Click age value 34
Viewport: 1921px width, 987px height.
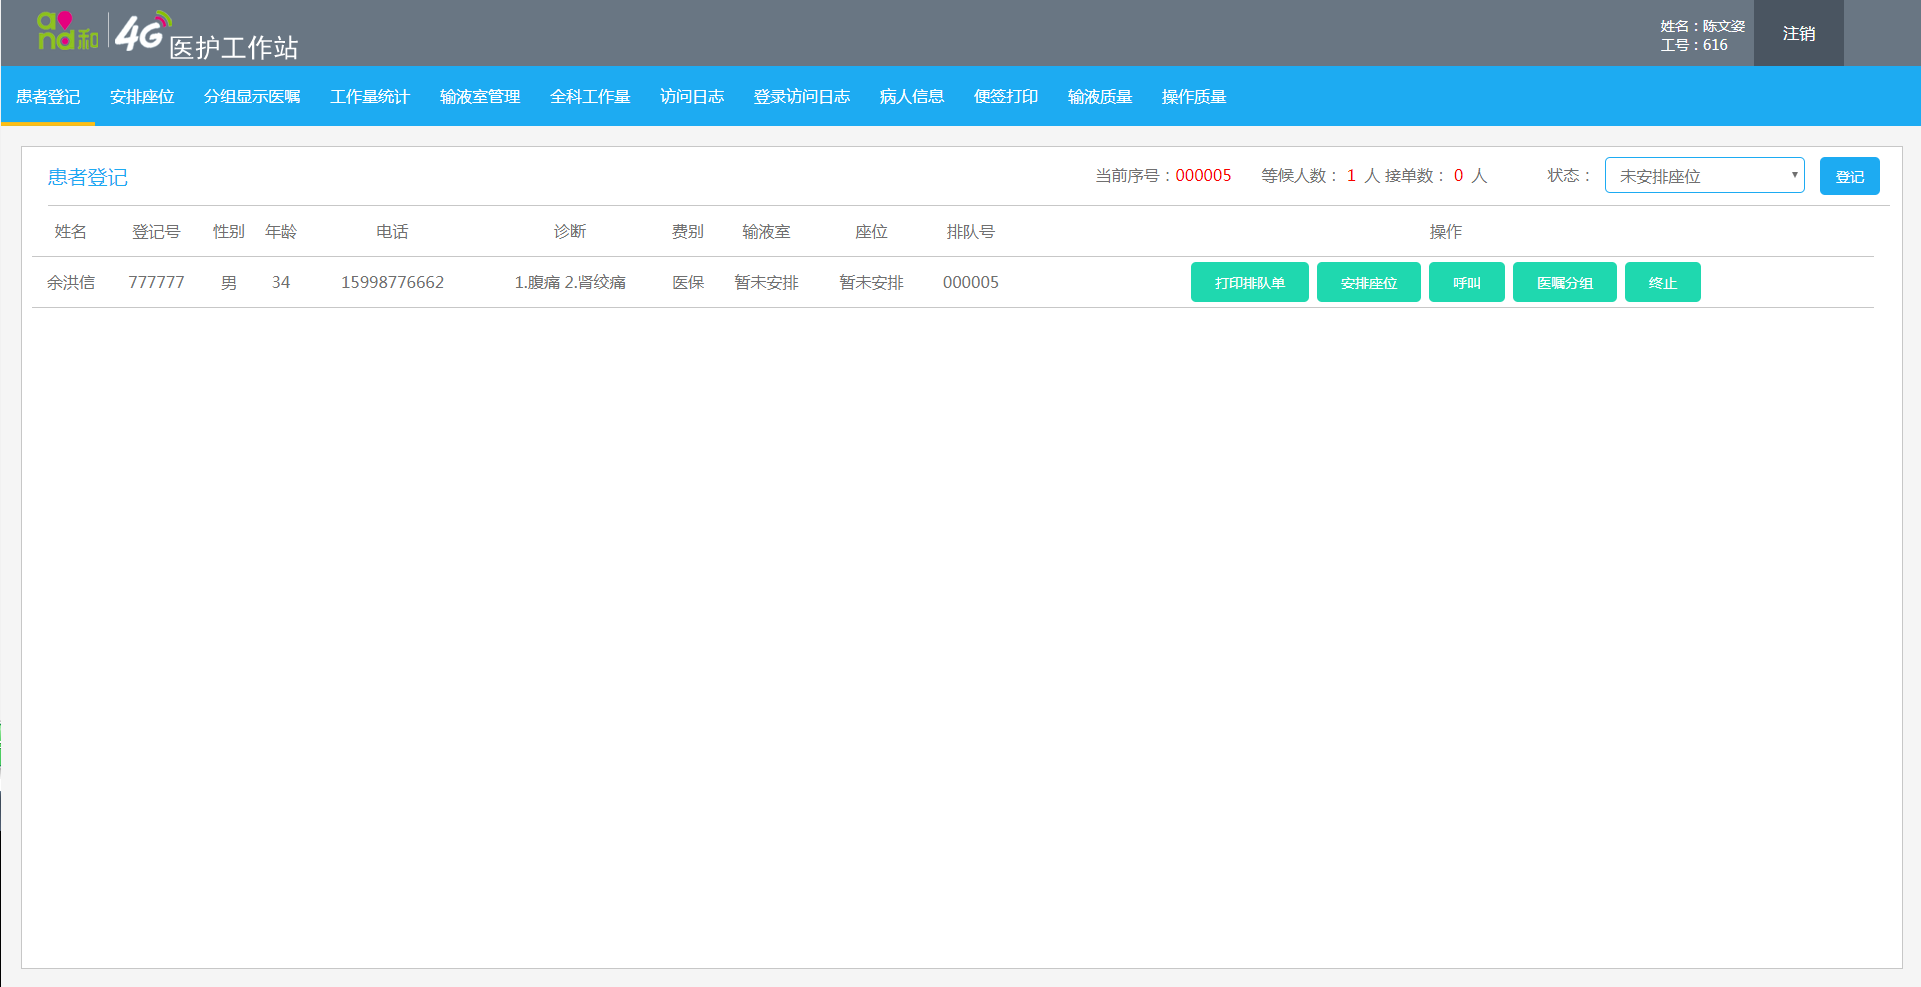pyautogui.click(x=281, y=283)
